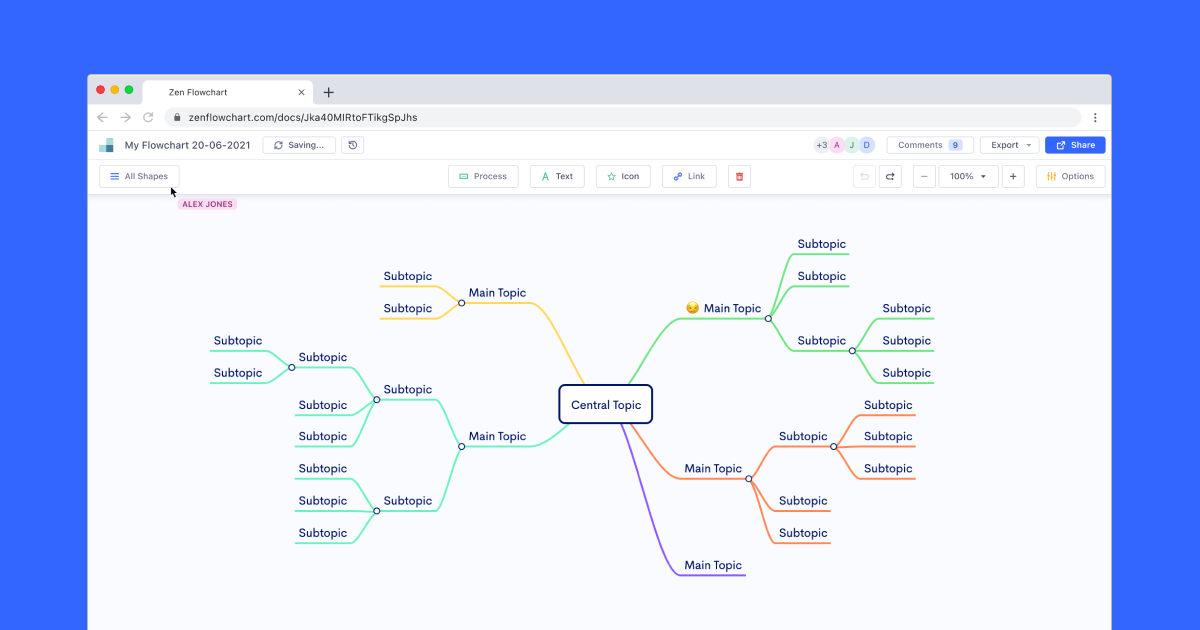Click the Redo arrow icon
This screenshot has height=630, width=1200.
click(x=889, y=176)
